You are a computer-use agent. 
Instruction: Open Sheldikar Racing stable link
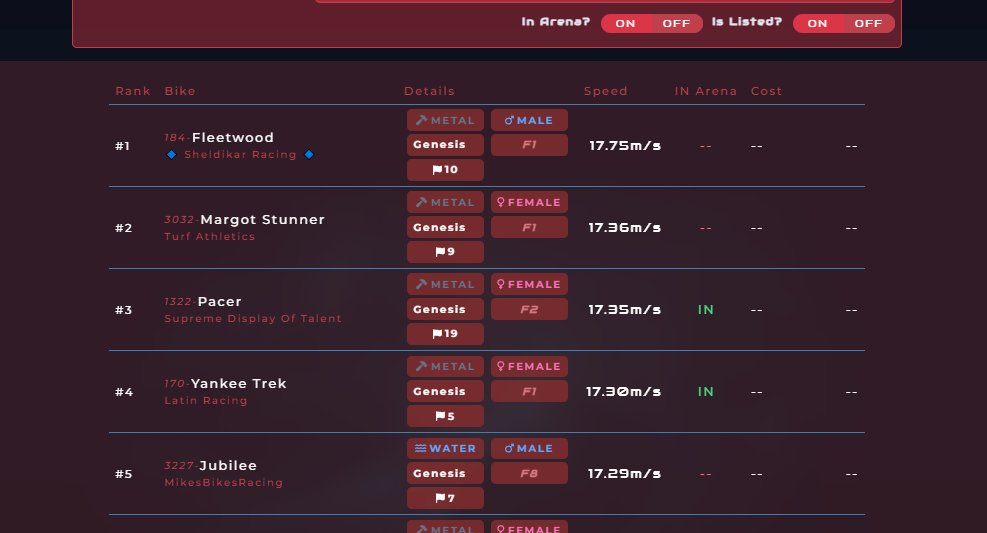coord(240,154)
